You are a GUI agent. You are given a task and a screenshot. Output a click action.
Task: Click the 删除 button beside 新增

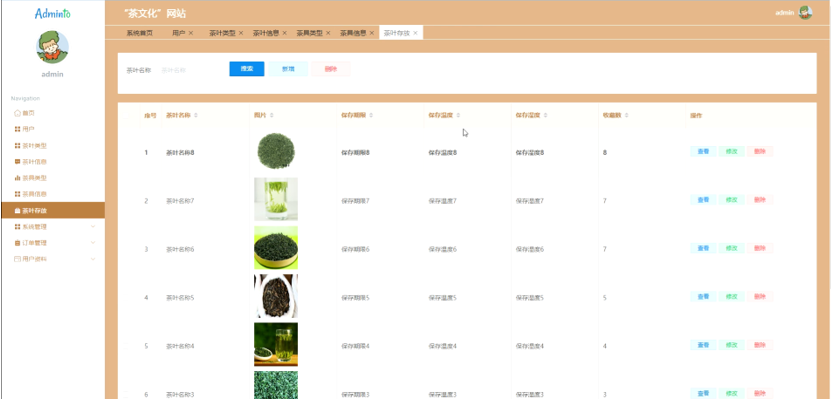(331, 69)
